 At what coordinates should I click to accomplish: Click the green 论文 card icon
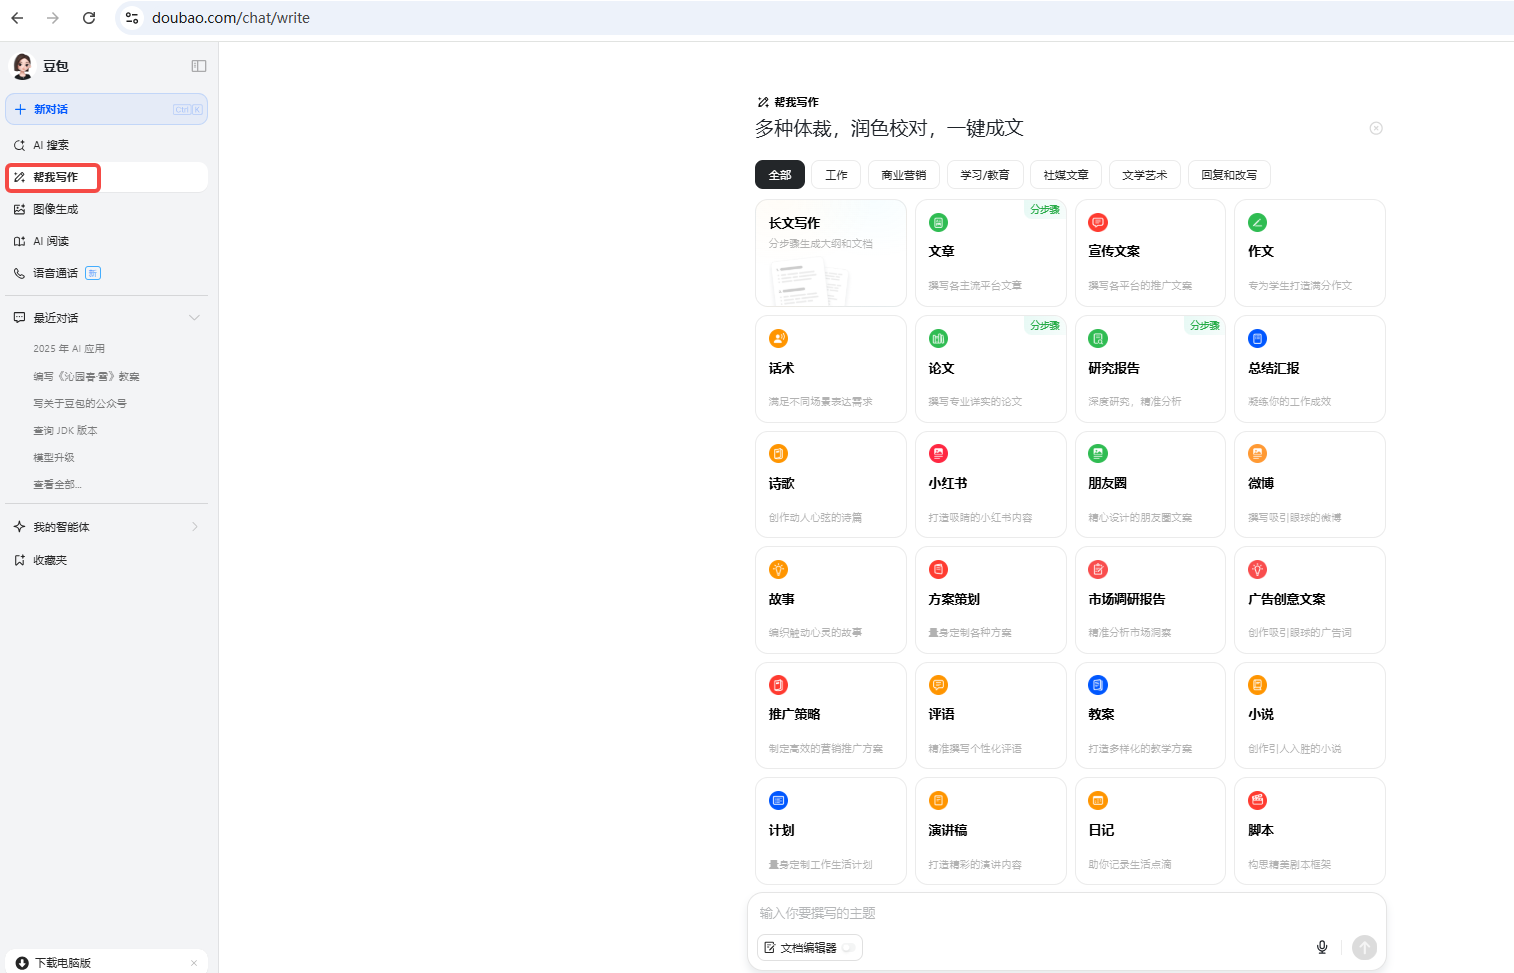(938, 339)
